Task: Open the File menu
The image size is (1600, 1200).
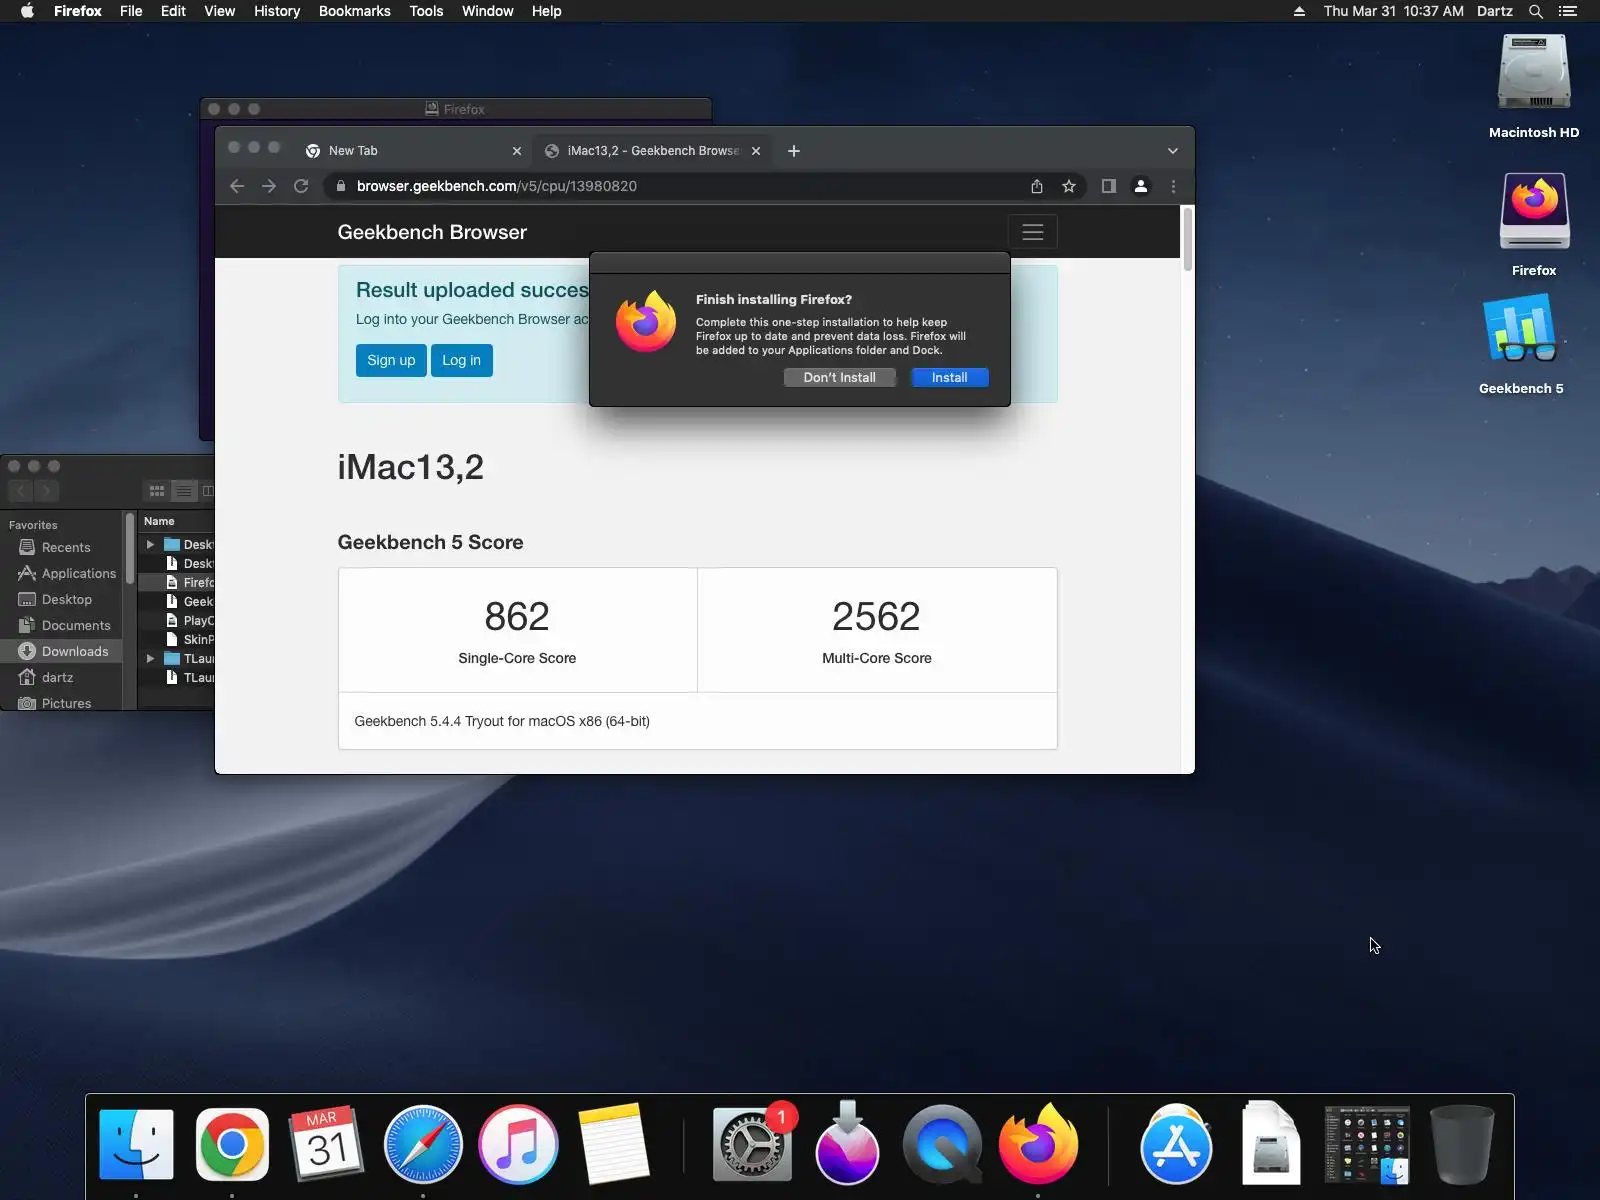Action: coord(131,11)
